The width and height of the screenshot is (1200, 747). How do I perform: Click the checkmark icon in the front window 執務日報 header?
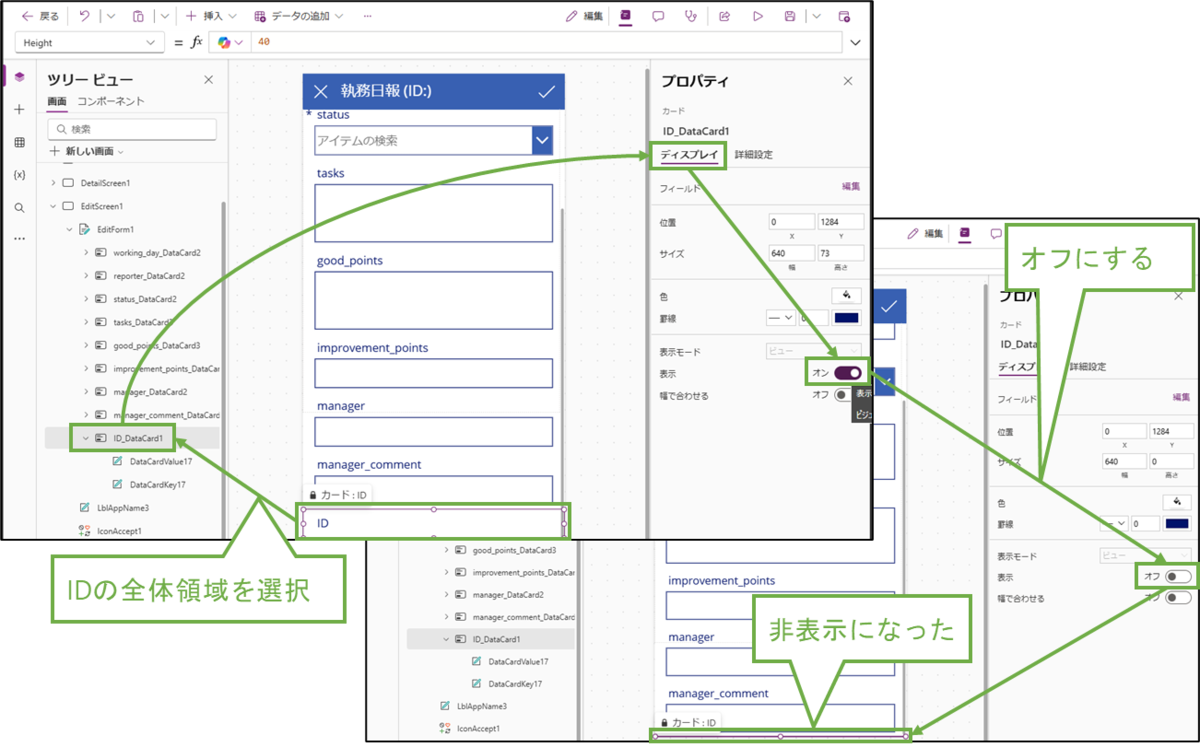point(546,91)
